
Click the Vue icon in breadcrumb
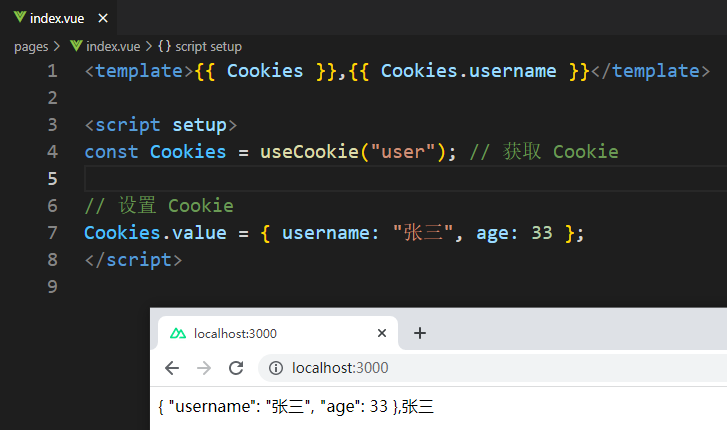pos(76,46)
